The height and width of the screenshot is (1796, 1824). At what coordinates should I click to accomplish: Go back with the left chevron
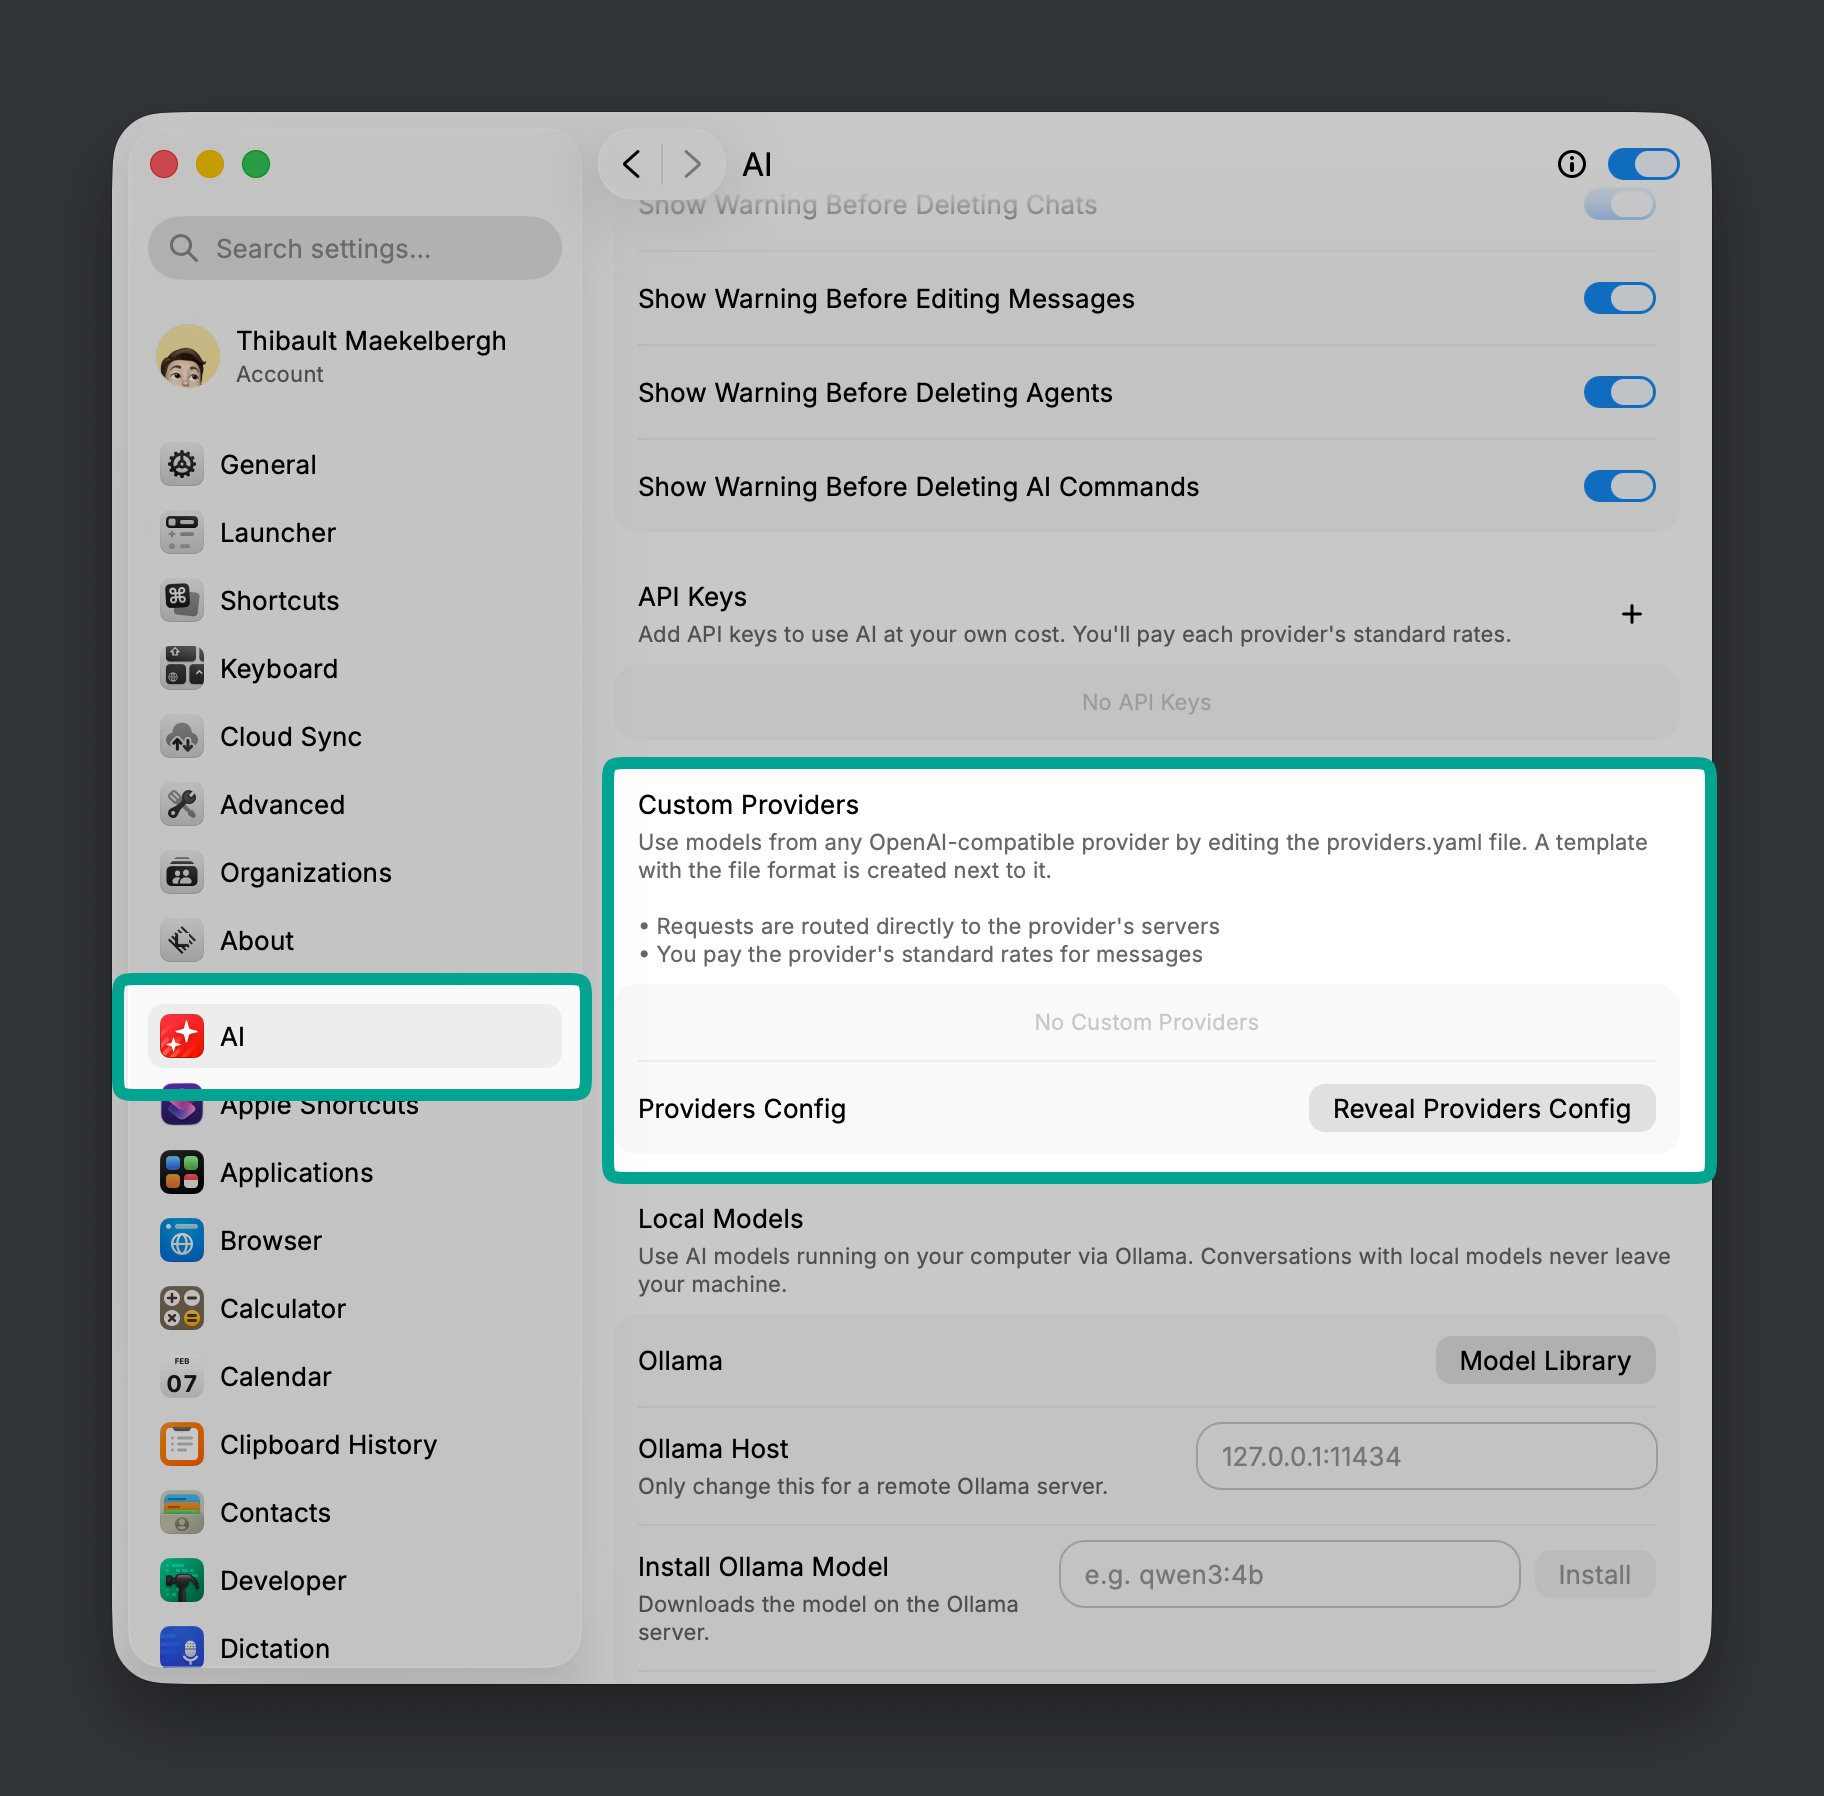click(x=632, y=164)
